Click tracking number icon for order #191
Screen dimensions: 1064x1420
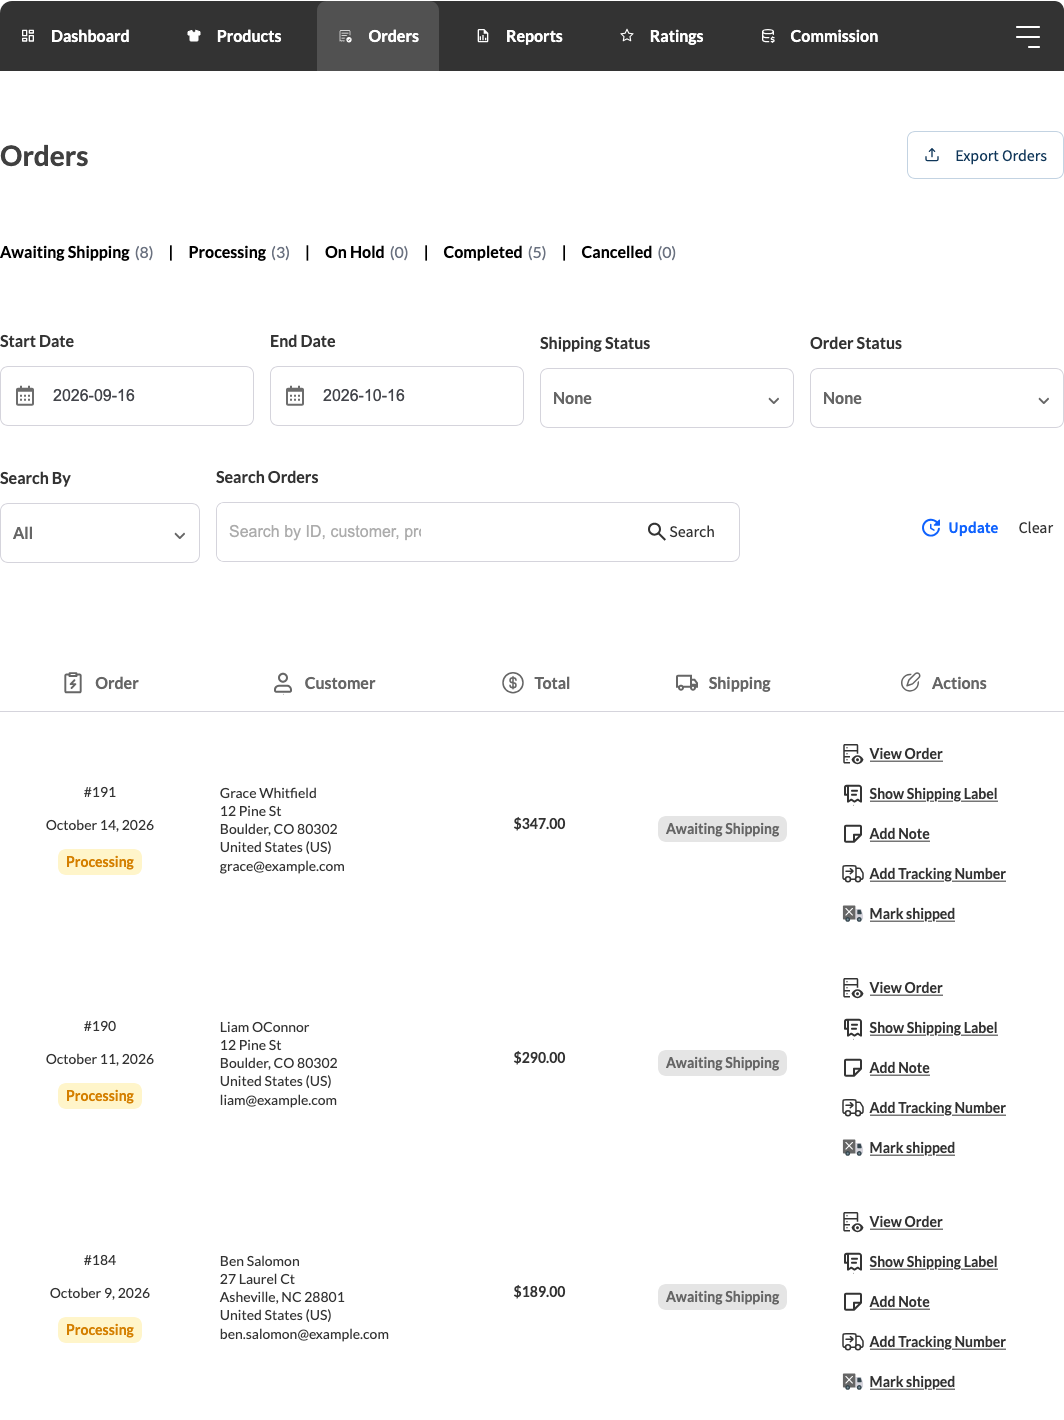853,874
